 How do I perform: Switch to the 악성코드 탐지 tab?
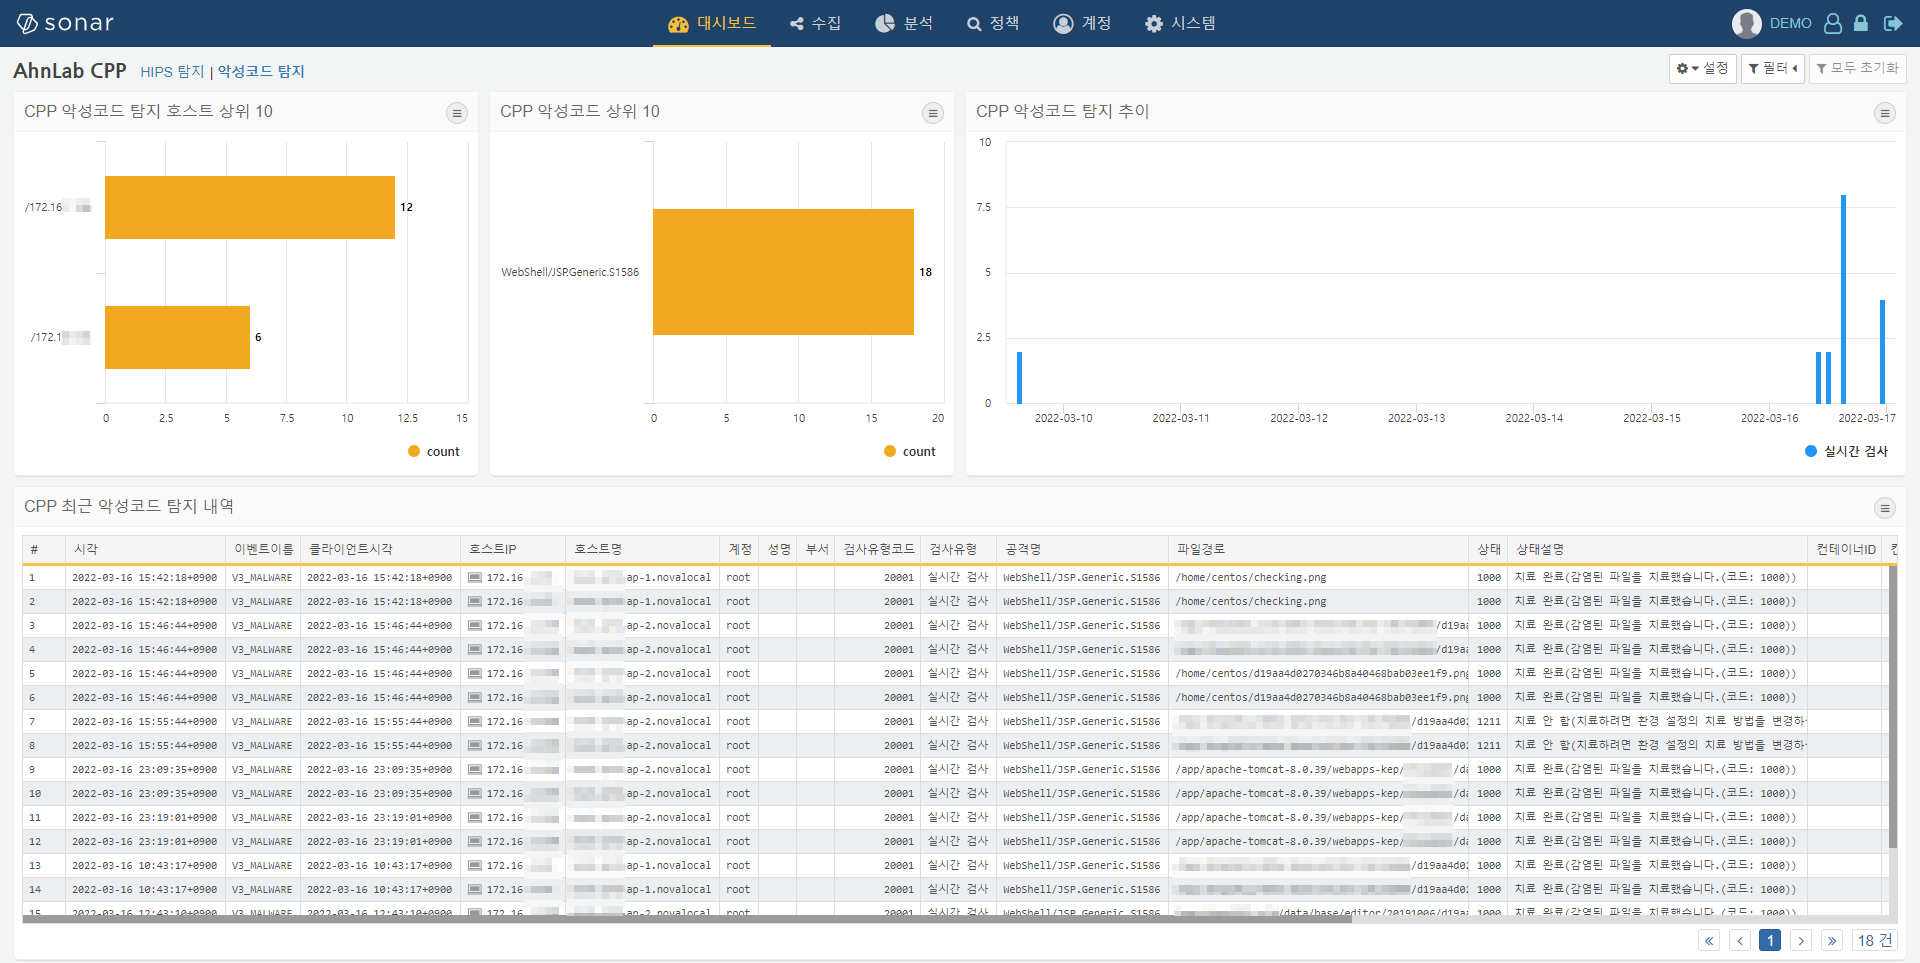pos(261,71)
